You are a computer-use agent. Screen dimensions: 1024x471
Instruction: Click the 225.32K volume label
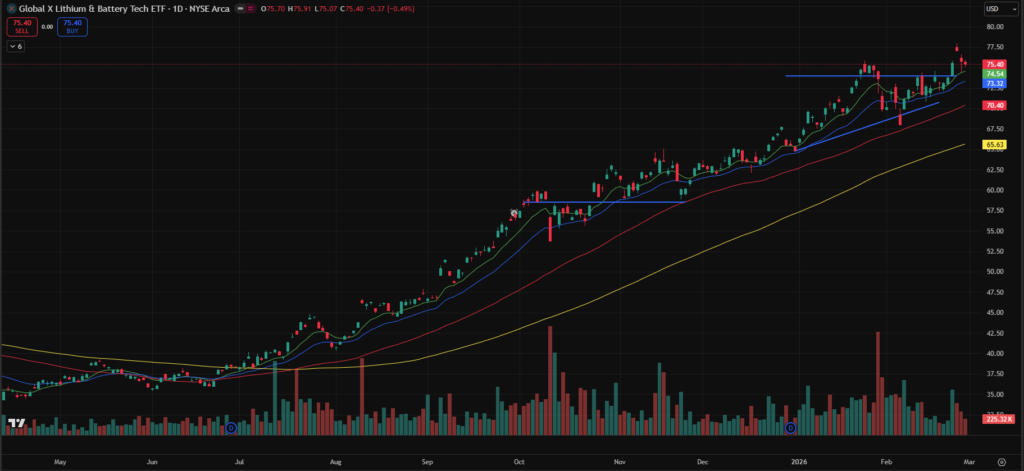[997, 419]
